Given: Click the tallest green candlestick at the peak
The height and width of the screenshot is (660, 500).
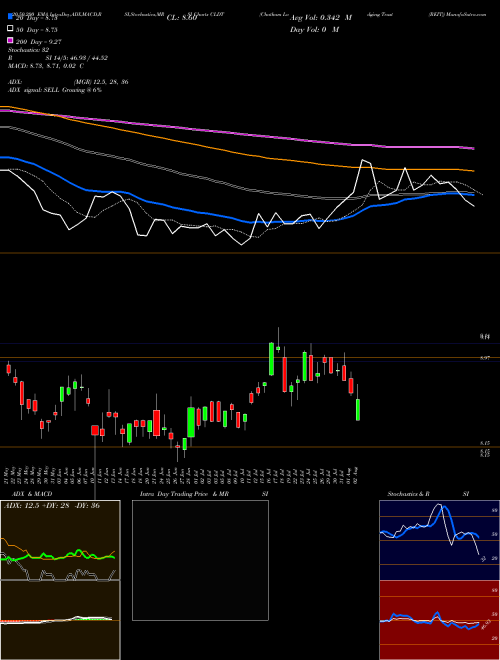Looking at the screenshot, I should (x=271, y=359).
